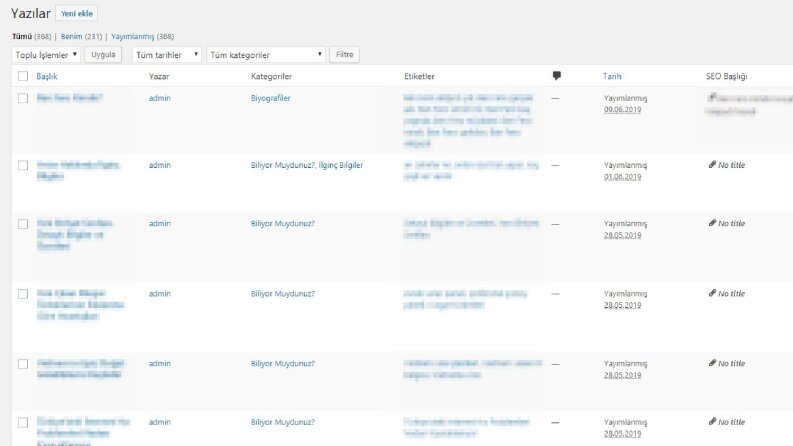Click admin author in the Biyografiler row
Viewport: 793px width, 446px height.
point(160,98)
